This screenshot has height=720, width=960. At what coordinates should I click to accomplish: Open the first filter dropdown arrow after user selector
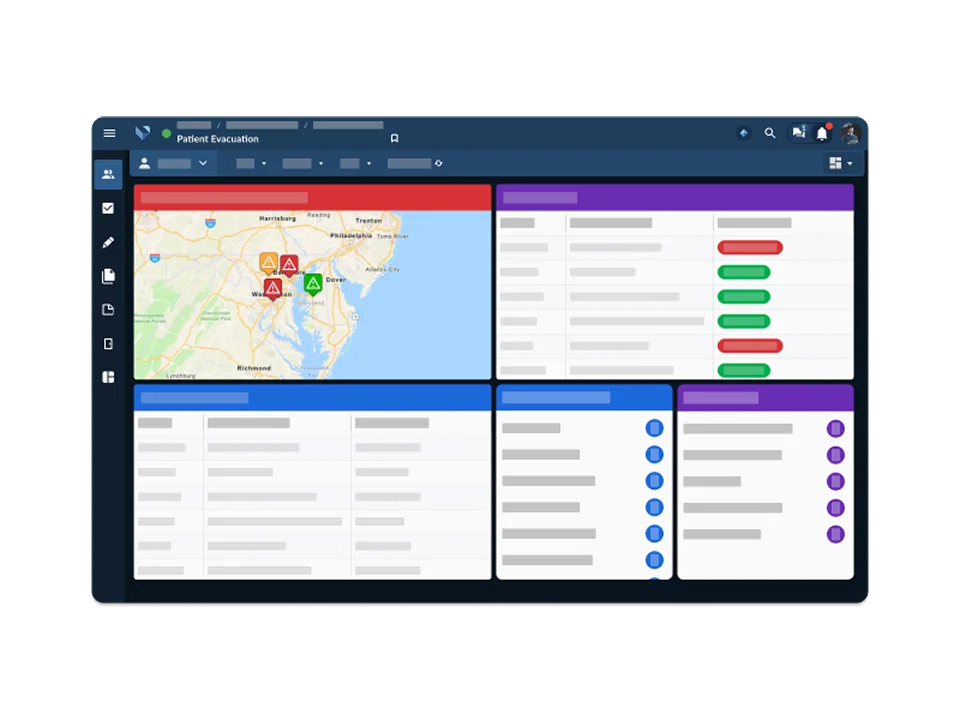pos(264,163)
